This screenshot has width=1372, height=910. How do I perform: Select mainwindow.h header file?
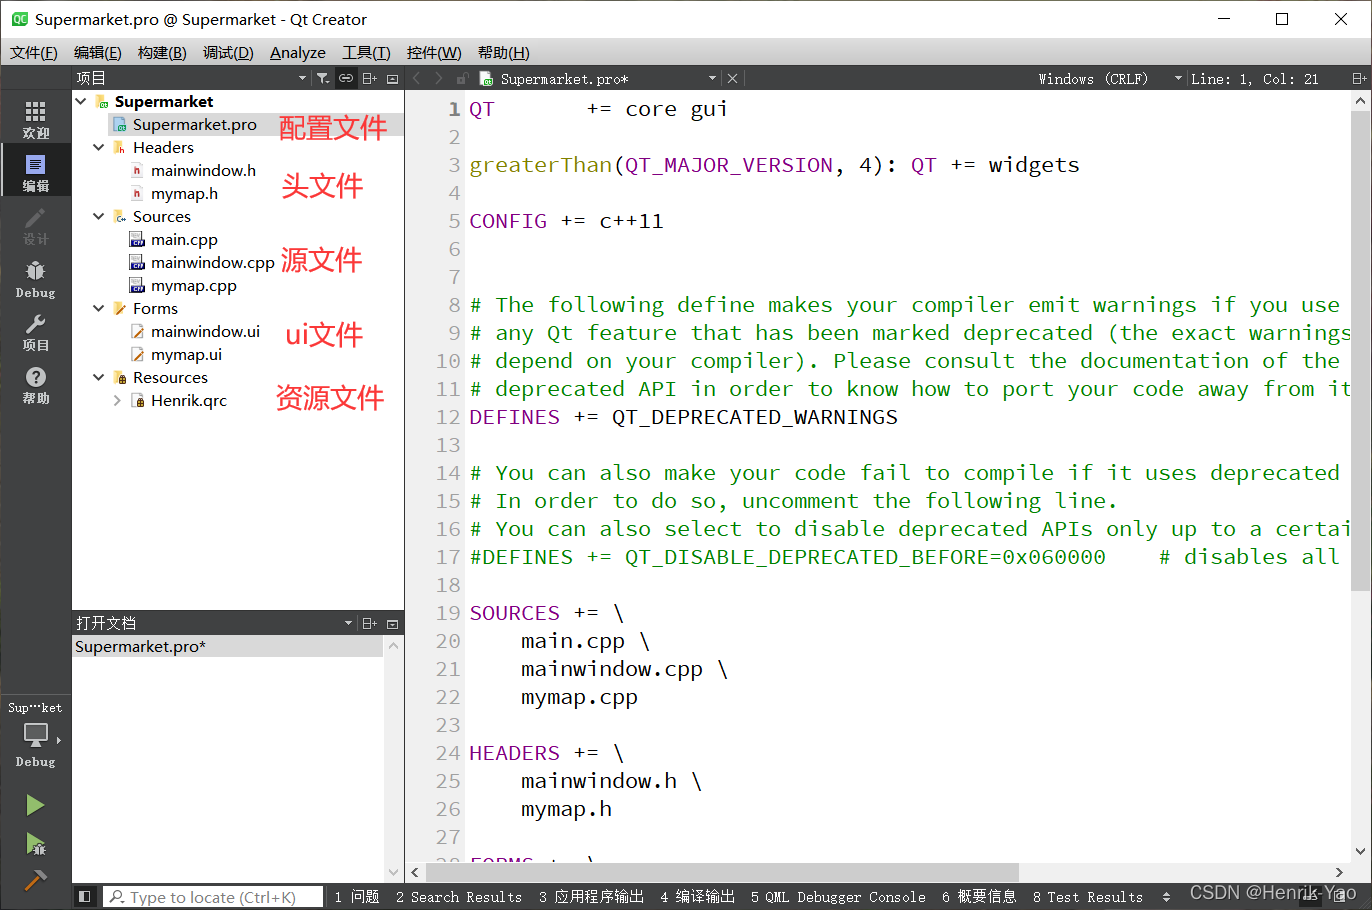(x=203, y=170)
